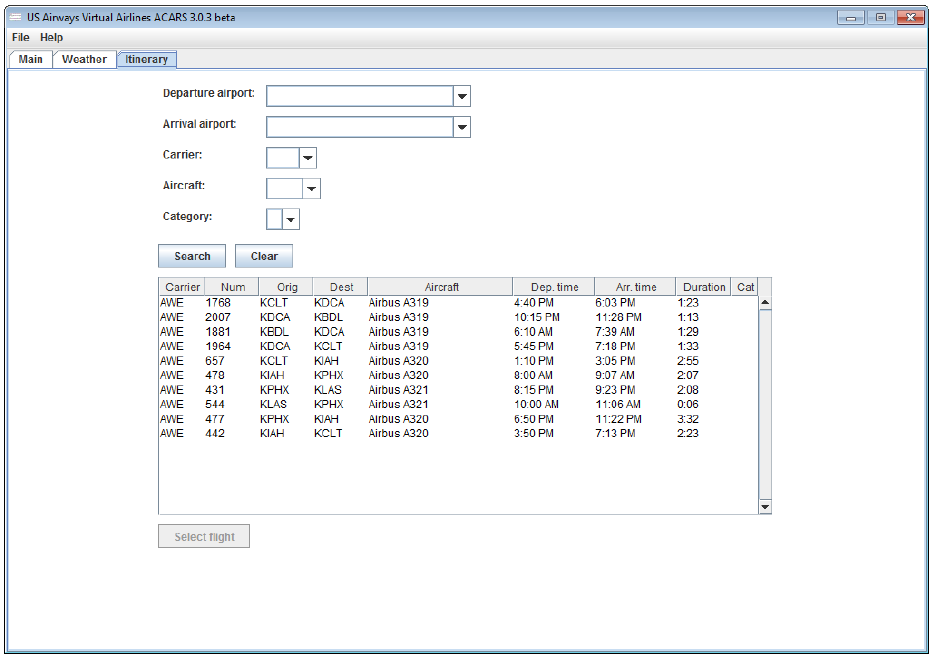Click arrival time 11:06 AM
937x662 pixels.
(618, 404)
